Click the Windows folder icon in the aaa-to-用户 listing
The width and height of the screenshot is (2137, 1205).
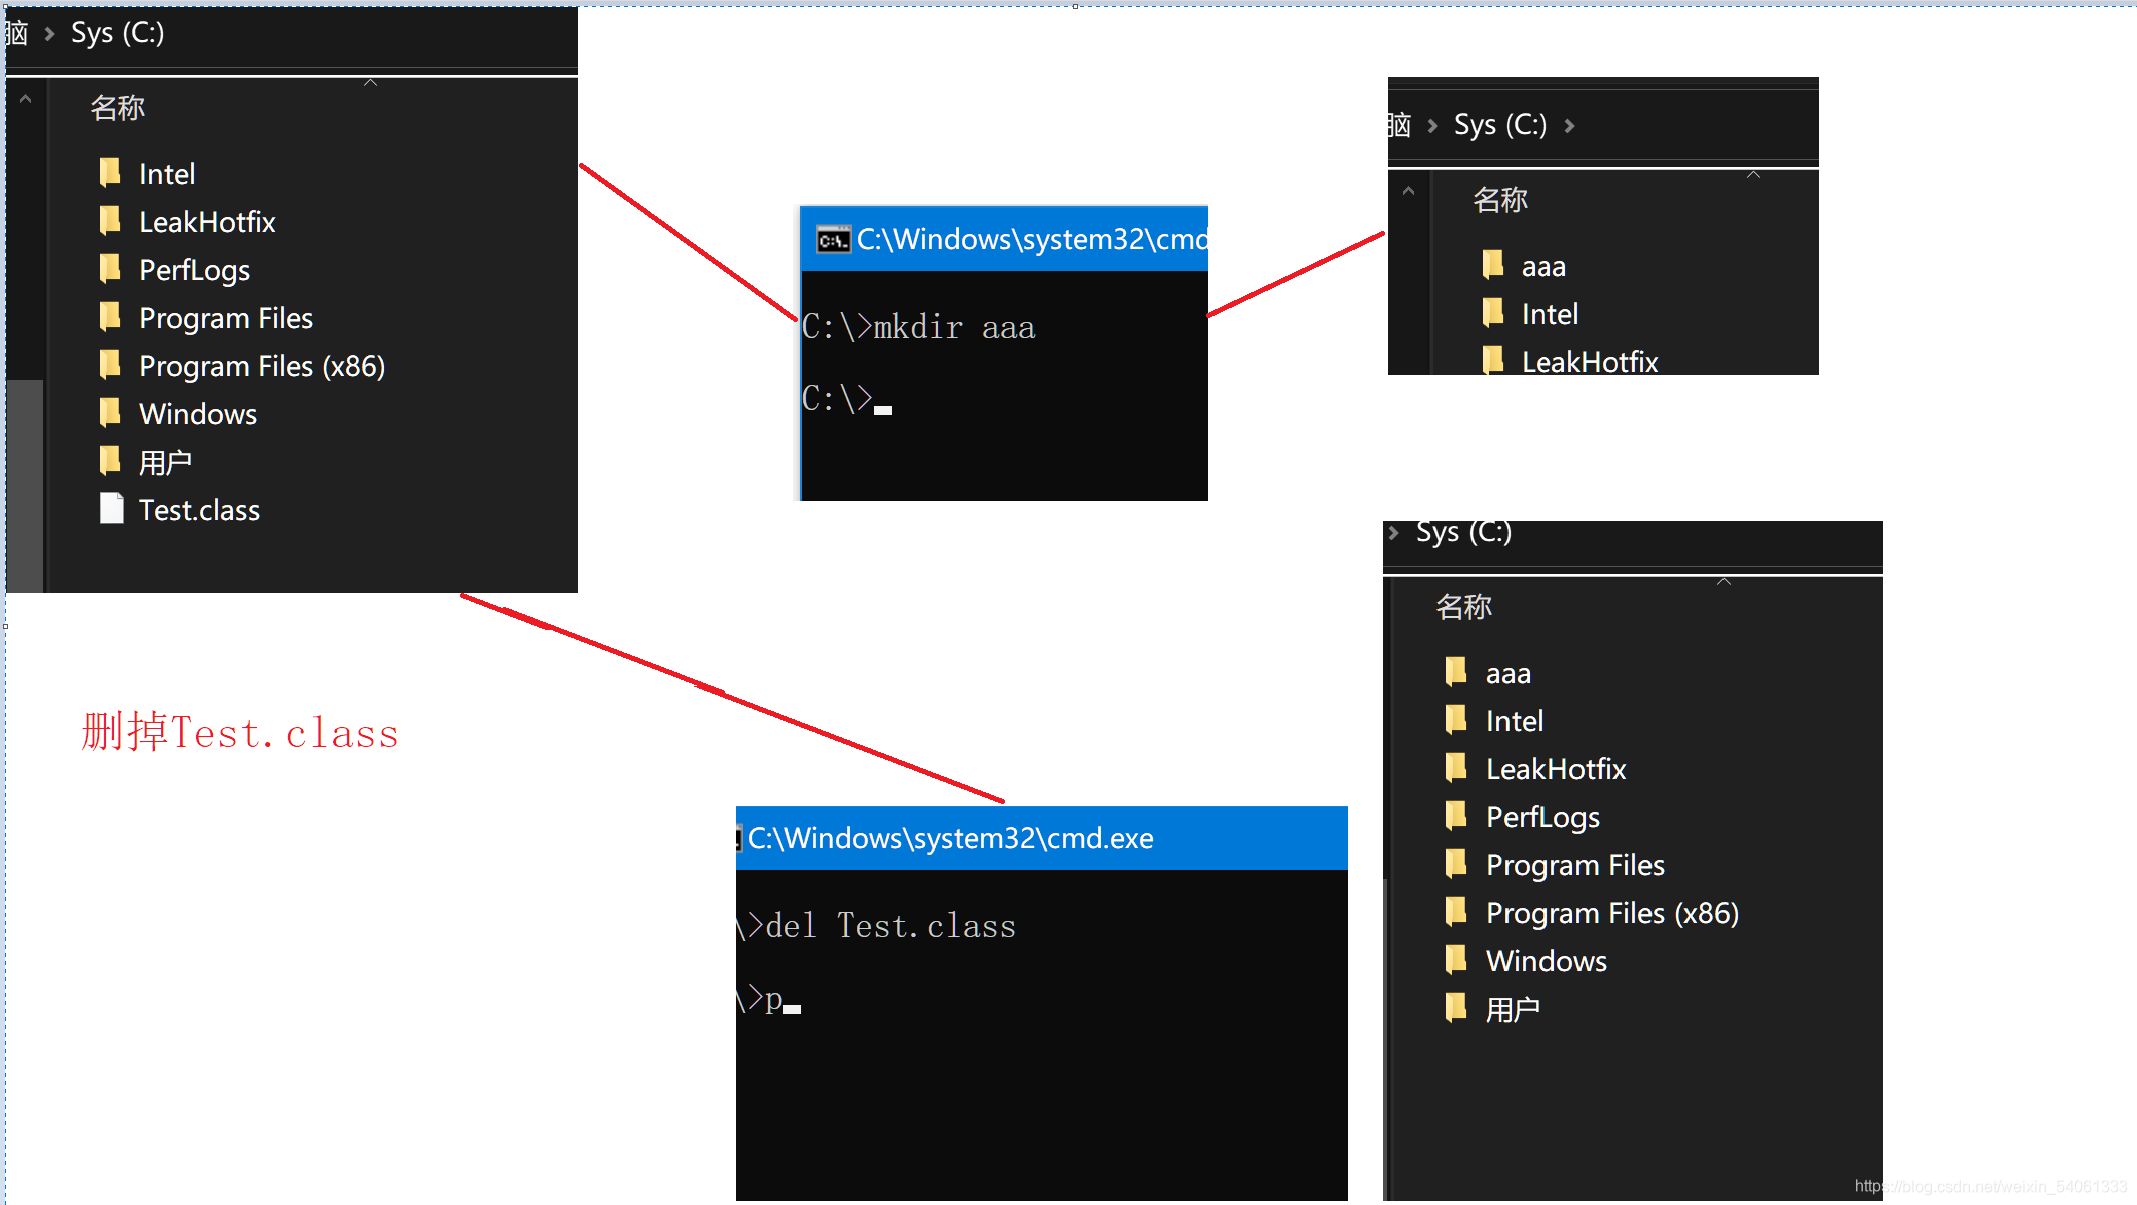click(1457, 960)
